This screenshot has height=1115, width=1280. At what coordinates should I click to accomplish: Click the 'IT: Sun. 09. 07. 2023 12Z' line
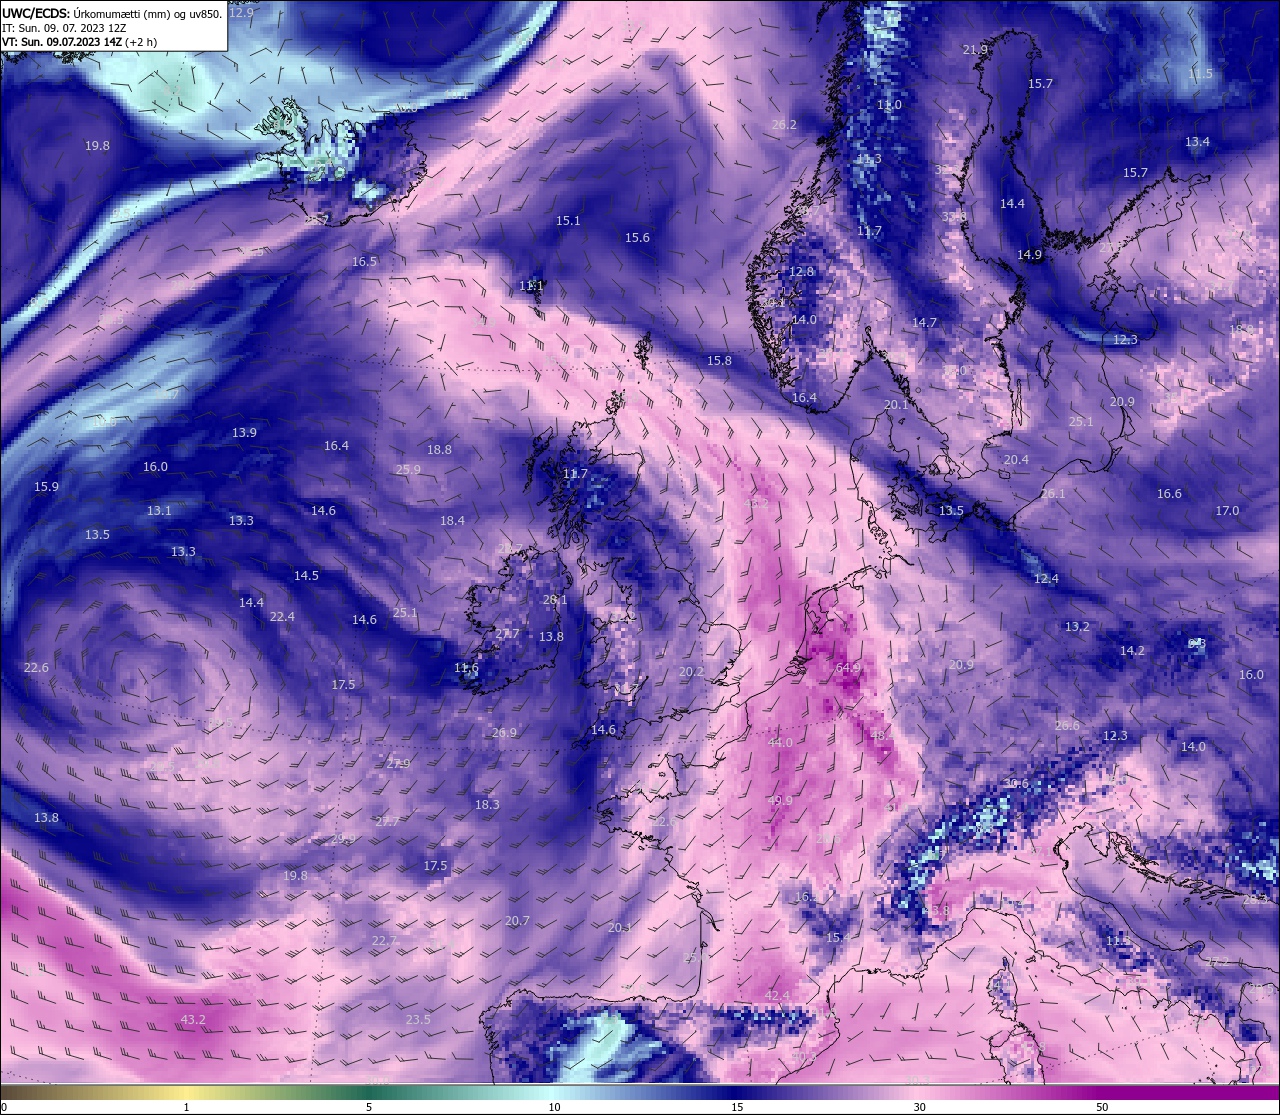click(64, 28)
